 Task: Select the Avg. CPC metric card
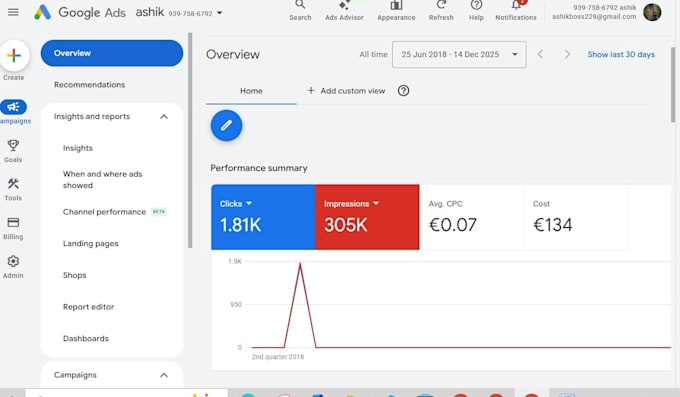[471, 217]
